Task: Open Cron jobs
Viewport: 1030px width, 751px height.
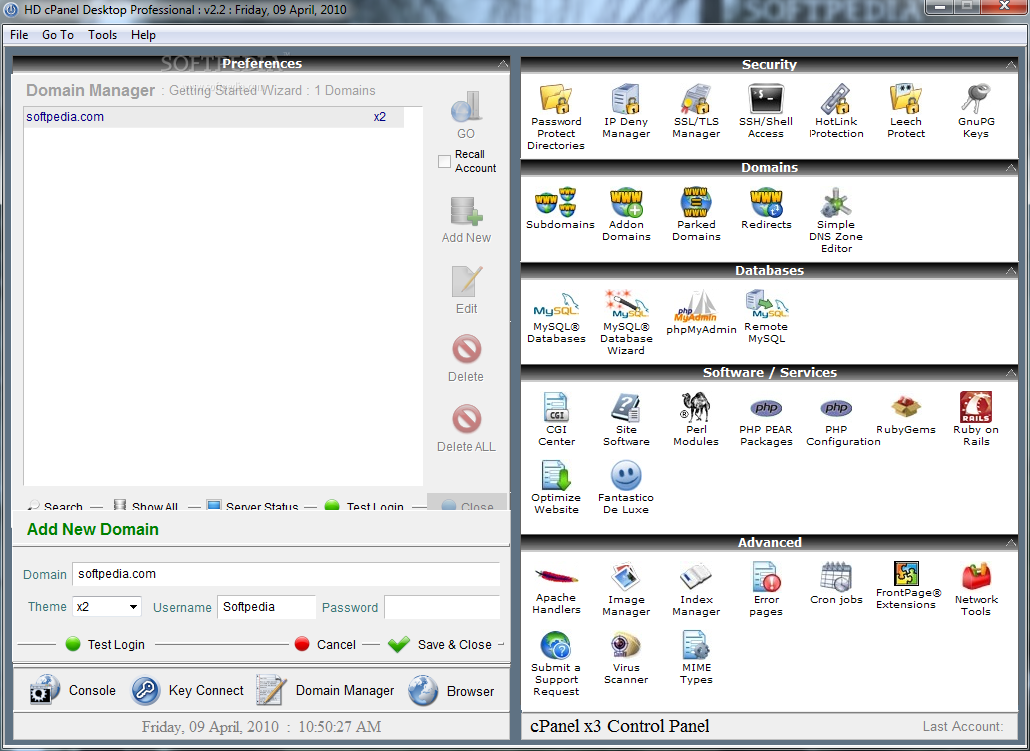Action: (x=836, y=583)
